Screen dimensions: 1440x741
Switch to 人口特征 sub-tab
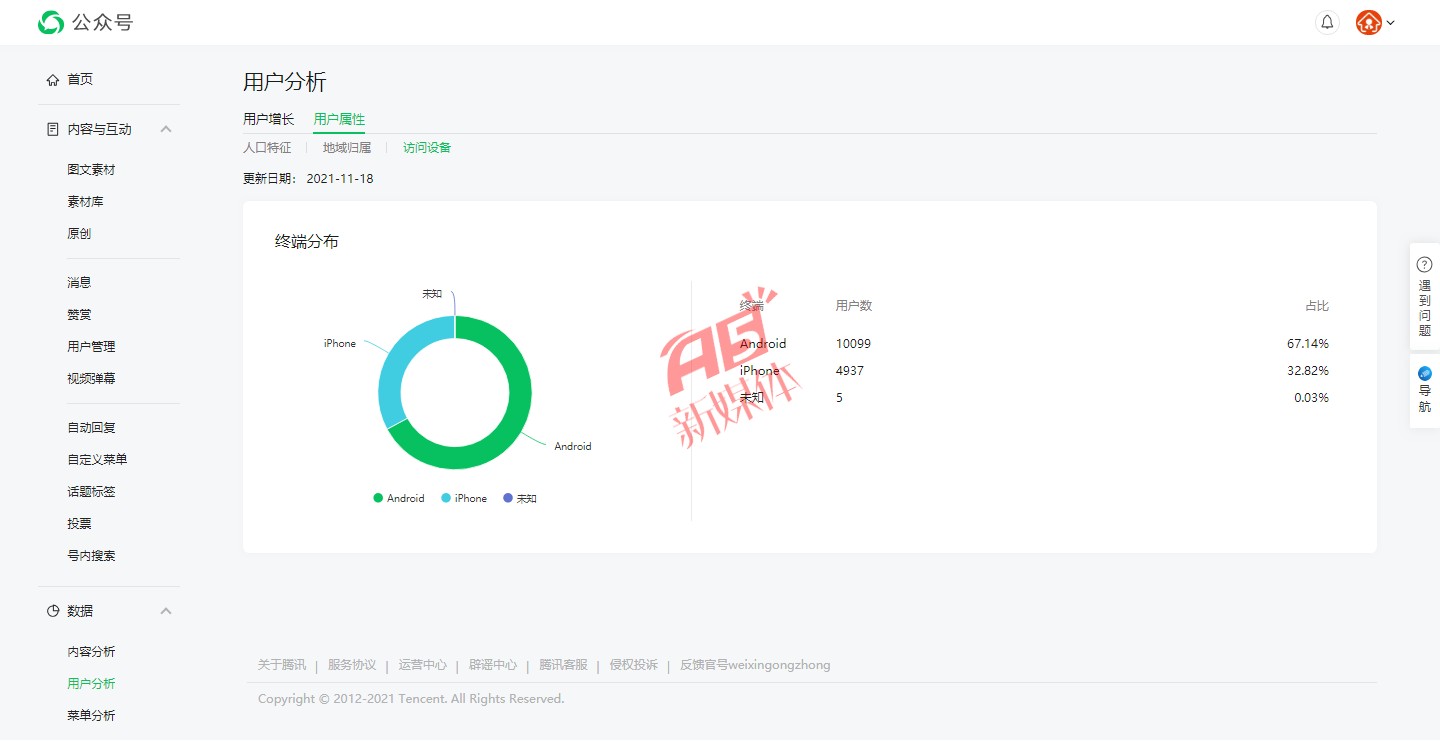click(x=267, y=148)
